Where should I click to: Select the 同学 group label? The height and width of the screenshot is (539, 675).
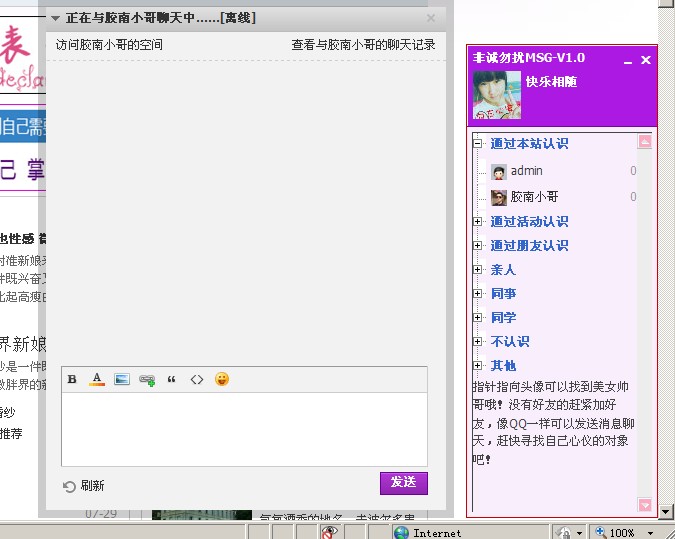tap(503, 317)
